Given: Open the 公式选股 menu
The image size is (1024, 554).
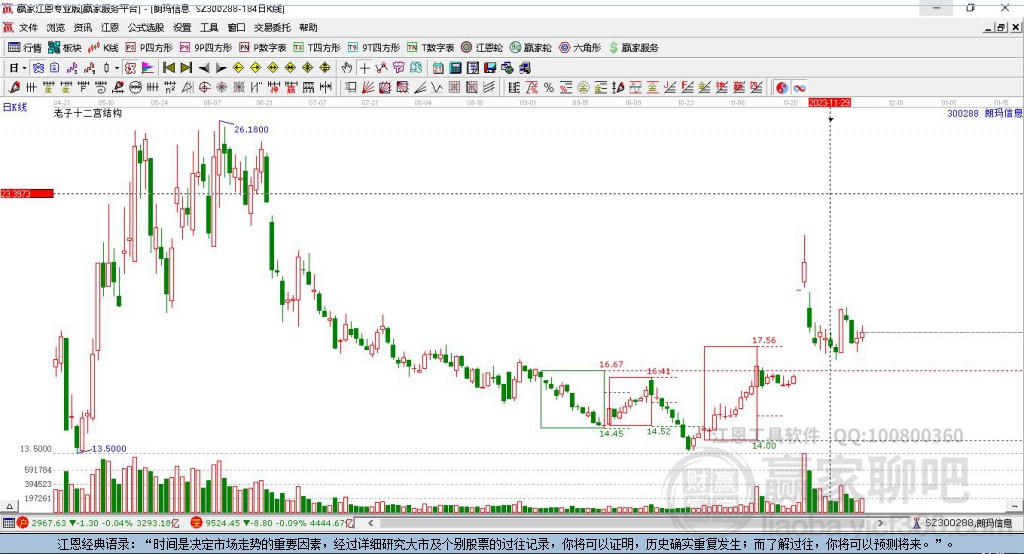Looking at the screenshot, I should pos(146,27).
